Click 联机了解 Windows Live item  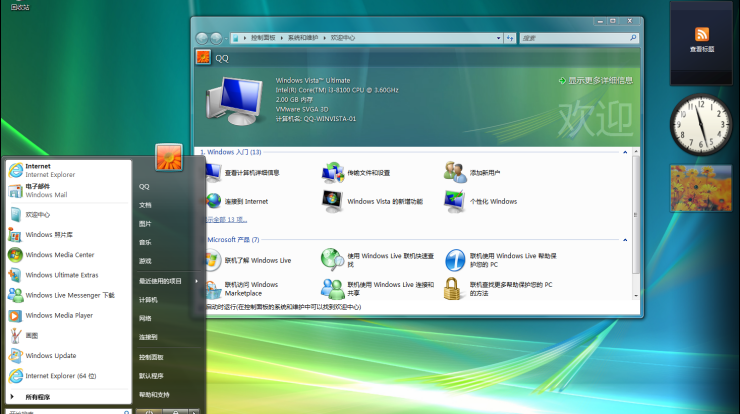249,260
